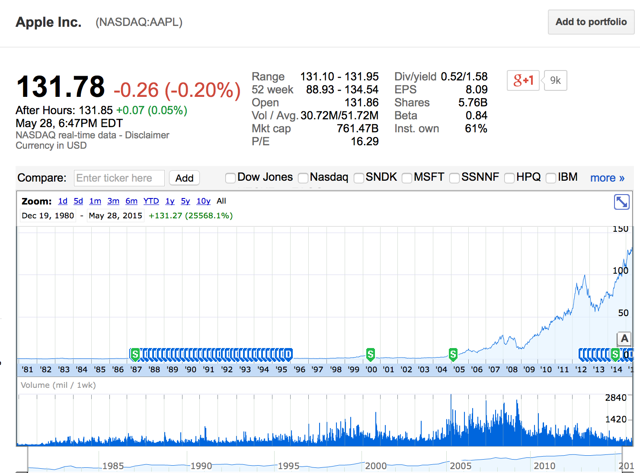
Task: Pick the 10y zoom range
Action: (203, 201)
